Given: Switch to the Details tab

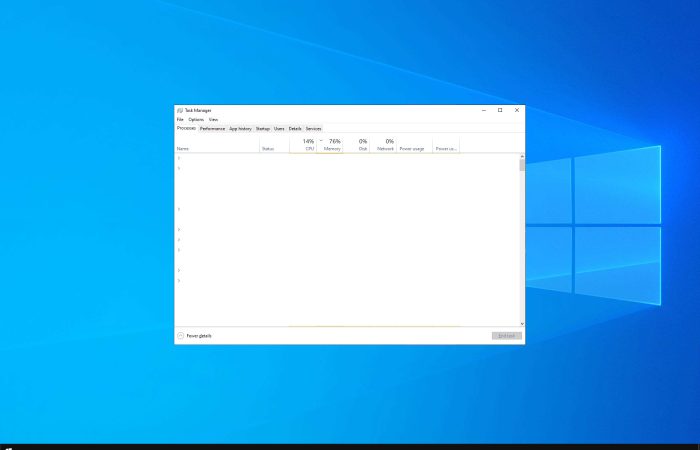Looking at the screenshot, I should [x=295, y=129].
